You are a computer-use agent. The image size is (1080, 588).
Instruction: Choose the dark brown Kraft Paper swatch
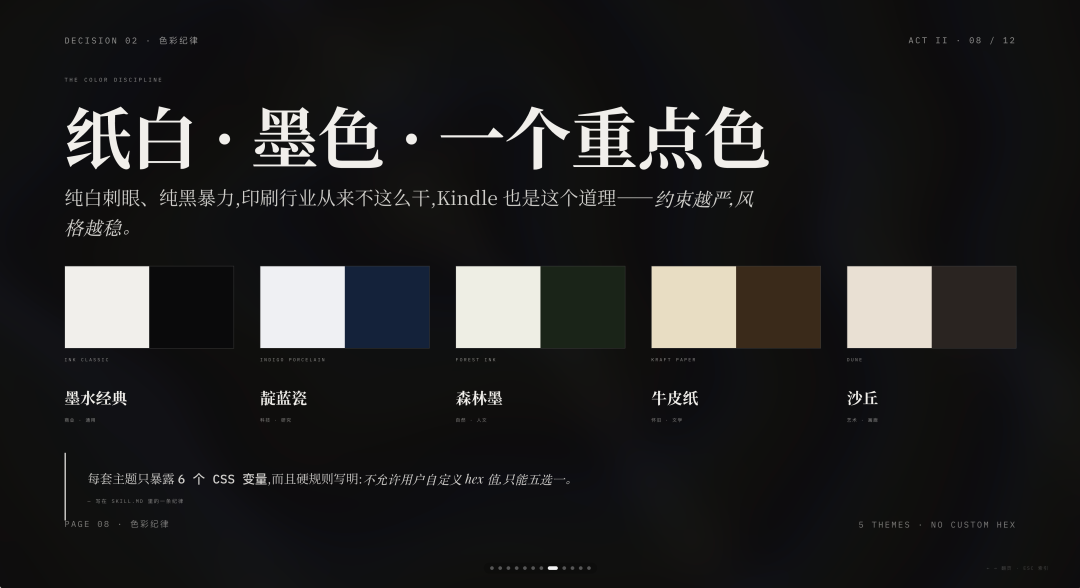[x=778, y=307]
